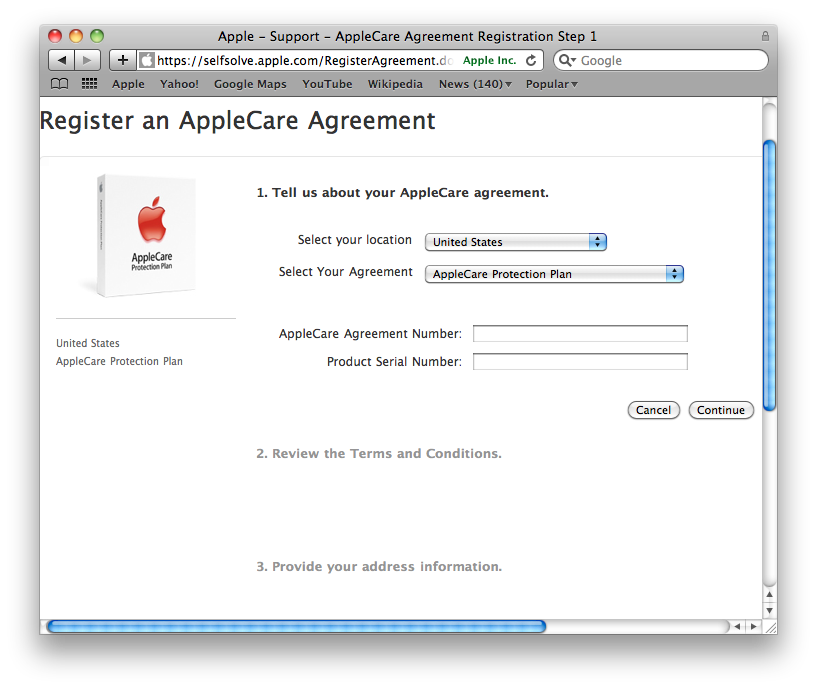Click the Google search magnifier icon
817x689 pixels.
(x=566, y=60)
